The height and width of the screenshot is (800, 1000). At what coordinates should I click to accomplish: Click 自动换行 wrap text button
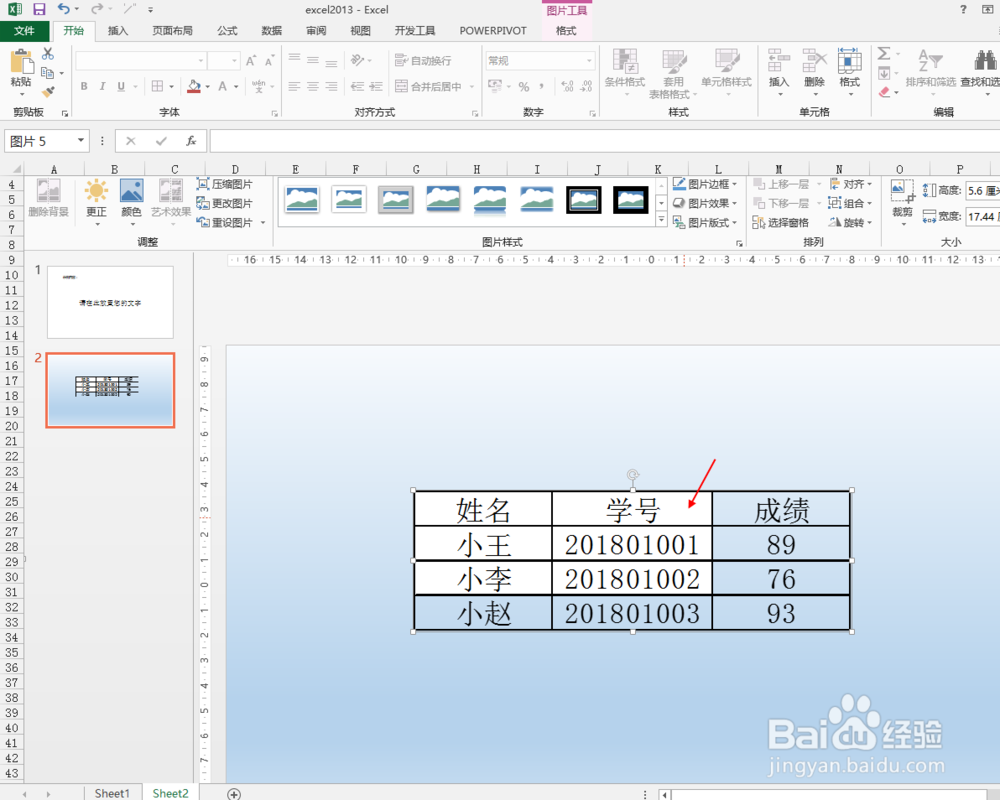point(423,61)
